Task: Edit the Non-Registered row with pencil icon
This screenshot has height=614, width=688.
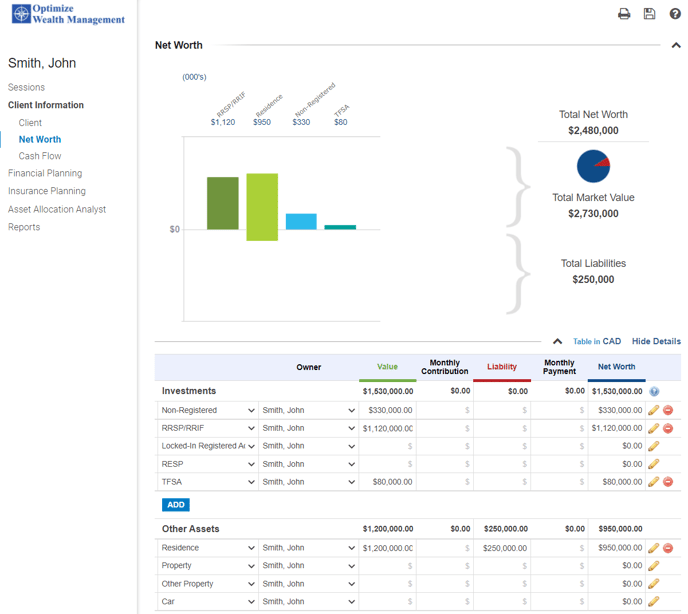Action: pos(653,410)
